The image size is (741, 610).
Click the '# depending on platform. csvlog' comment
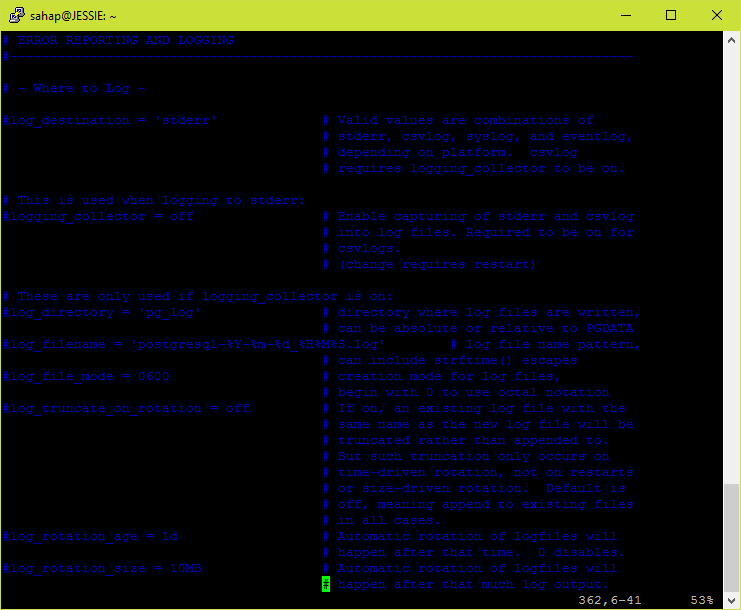pyautogui.click(x=450, y=153)
